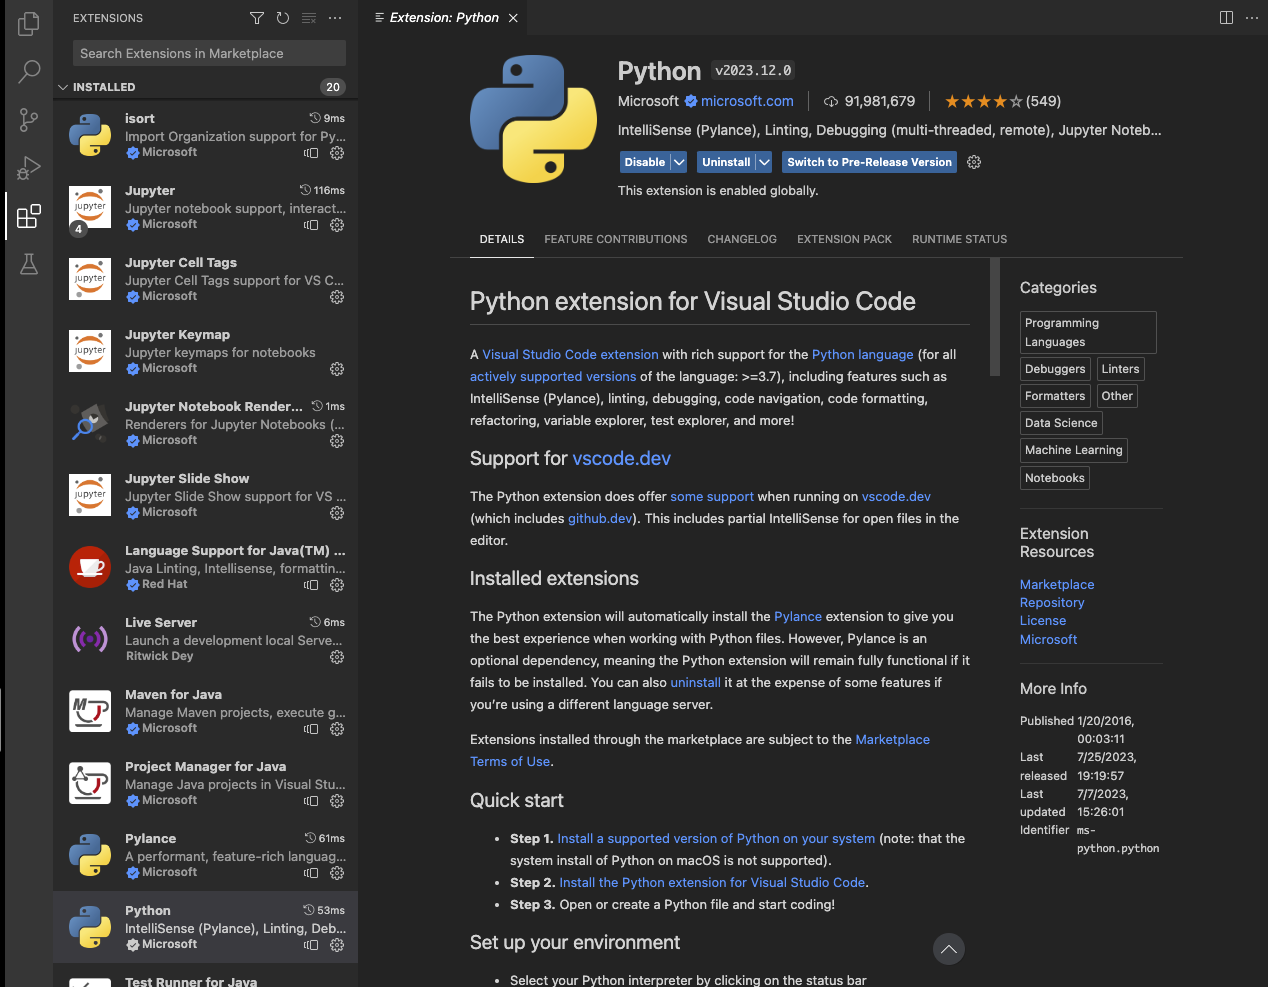Open the License resource link
The height and width of the screenshot is (987, 1268).
[x=1043, y=621]
